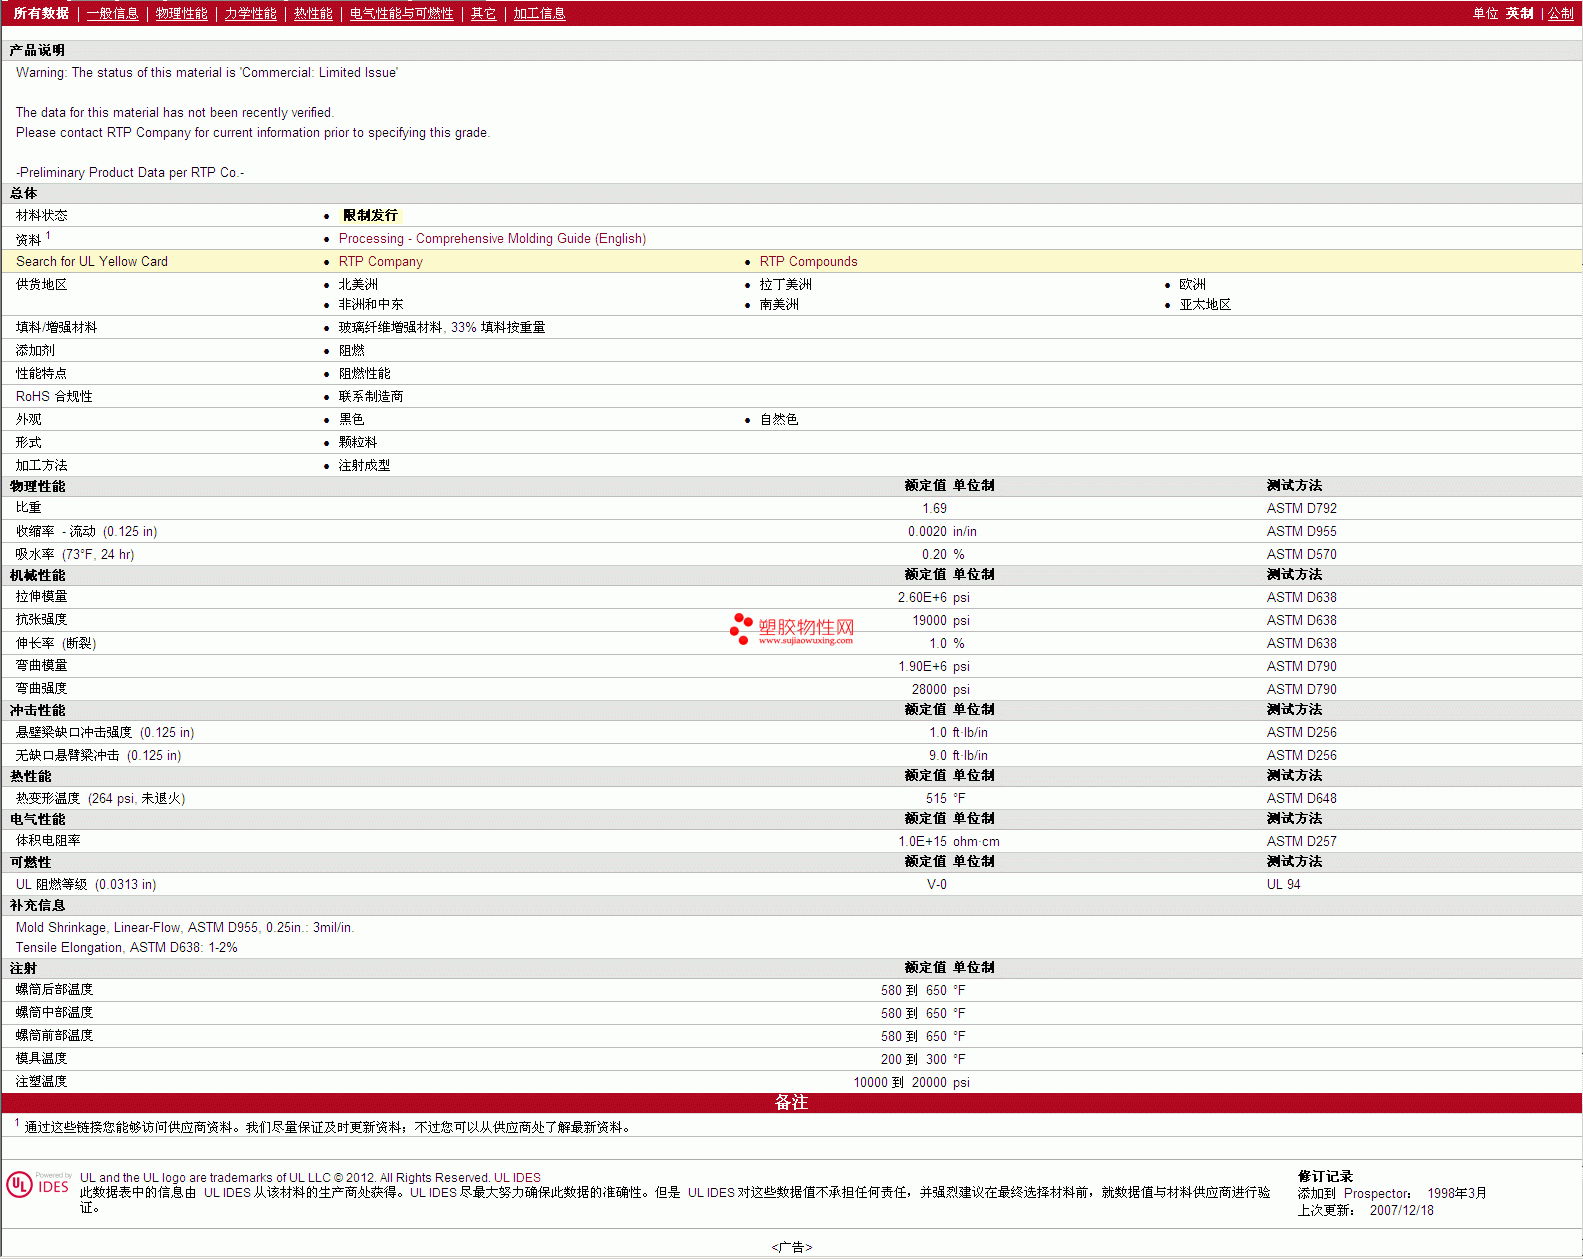This screenshot has height=1259, width=1583.
Task: Click Search for UL Yellow Card
Action: click(x=92, y=261)
